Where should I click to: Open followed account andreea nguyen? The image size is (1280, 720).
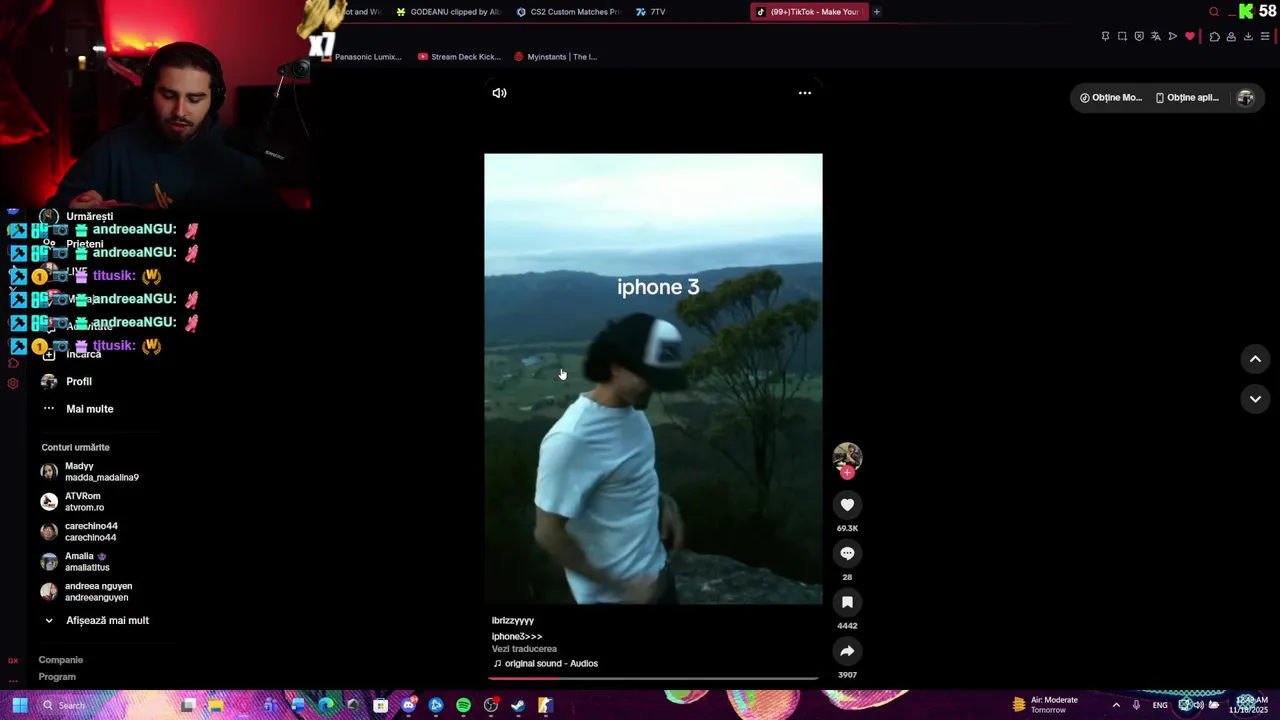coord(87,592)
